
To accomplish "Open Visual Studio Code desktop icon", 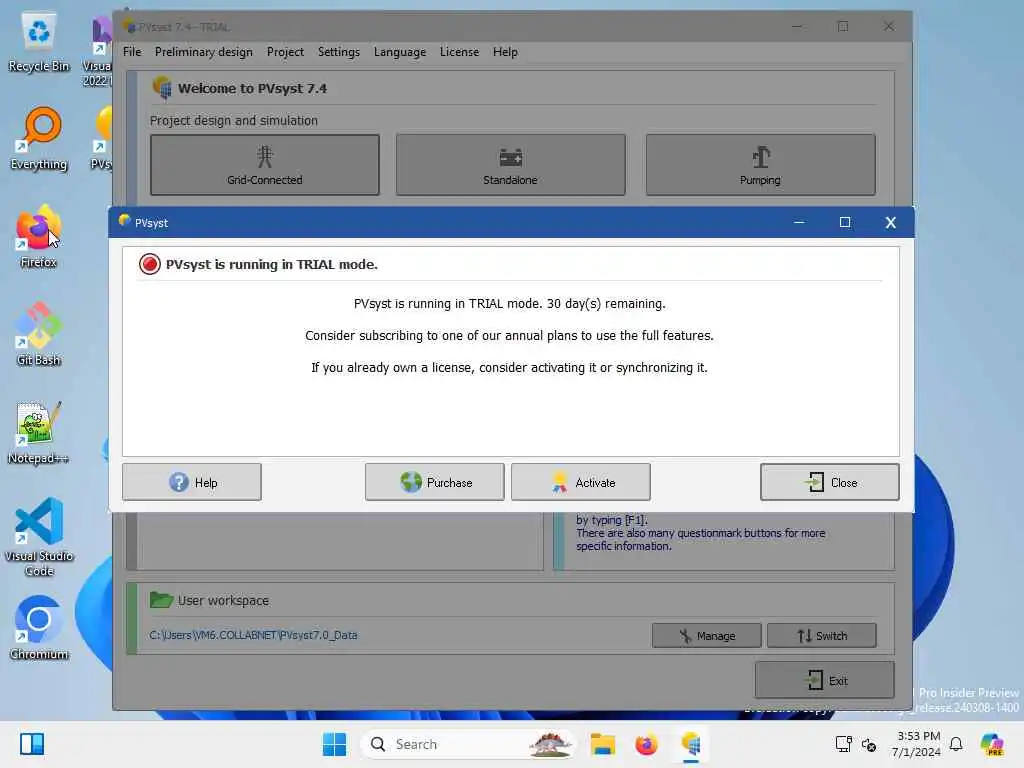I will click(x=39, y=537).
